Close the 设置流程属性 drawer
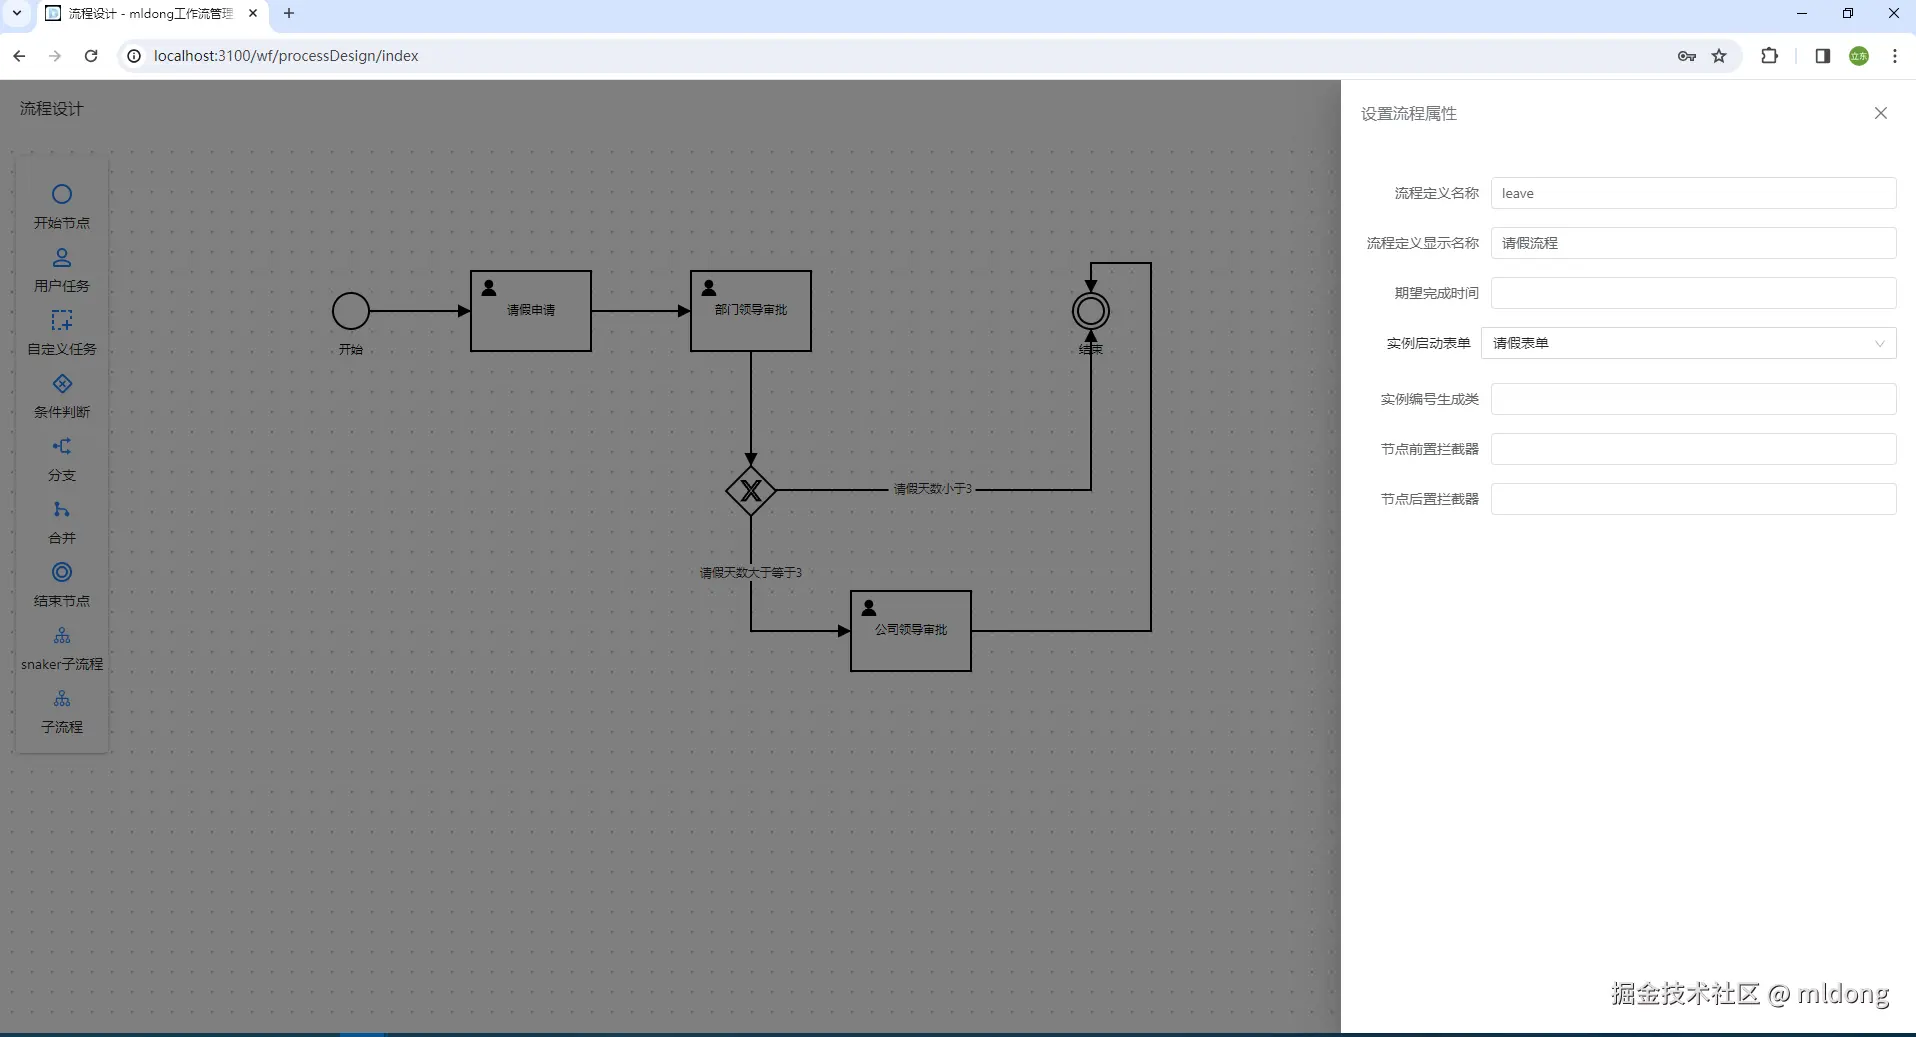This screenshot has width=1916, height=1037. point(1881,113)
